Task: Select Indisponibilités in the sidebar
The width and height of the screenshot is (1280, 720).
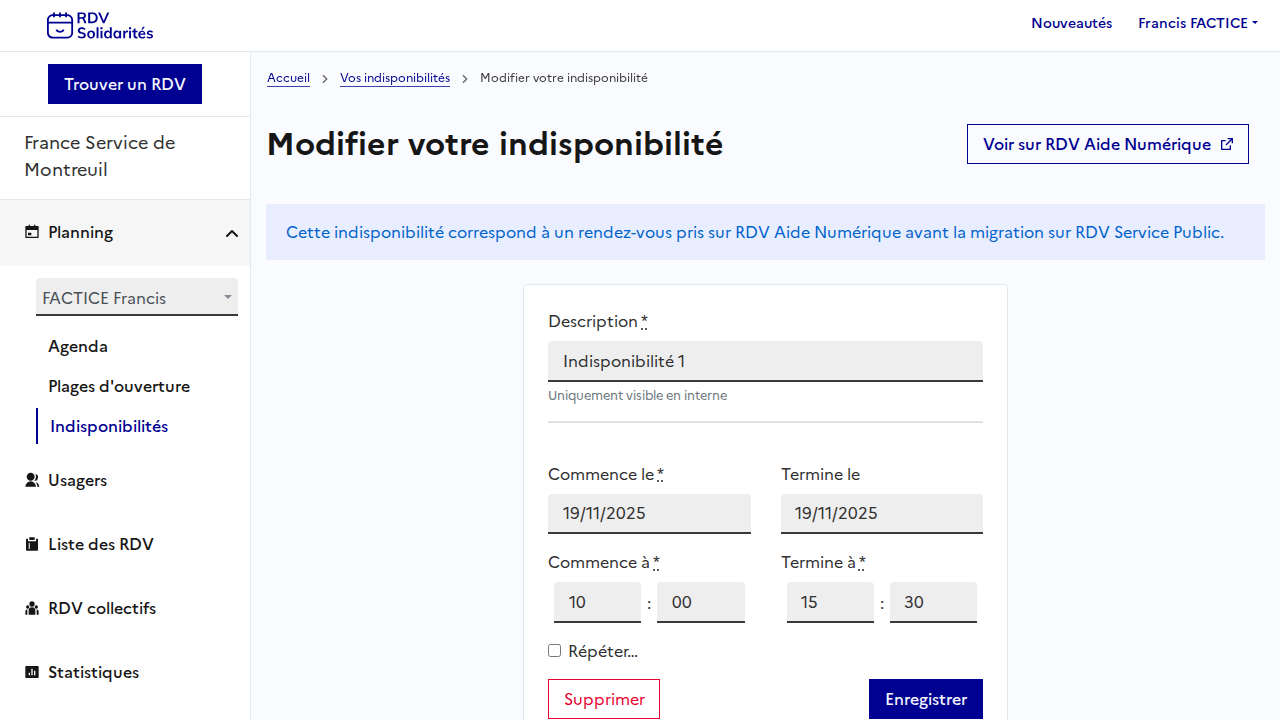Action: (109, 427)
